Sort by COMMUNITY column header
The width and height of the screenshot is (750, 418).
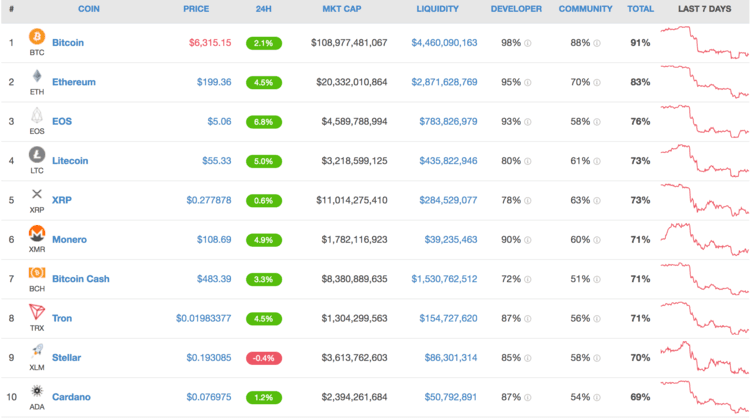click(585, 9)
